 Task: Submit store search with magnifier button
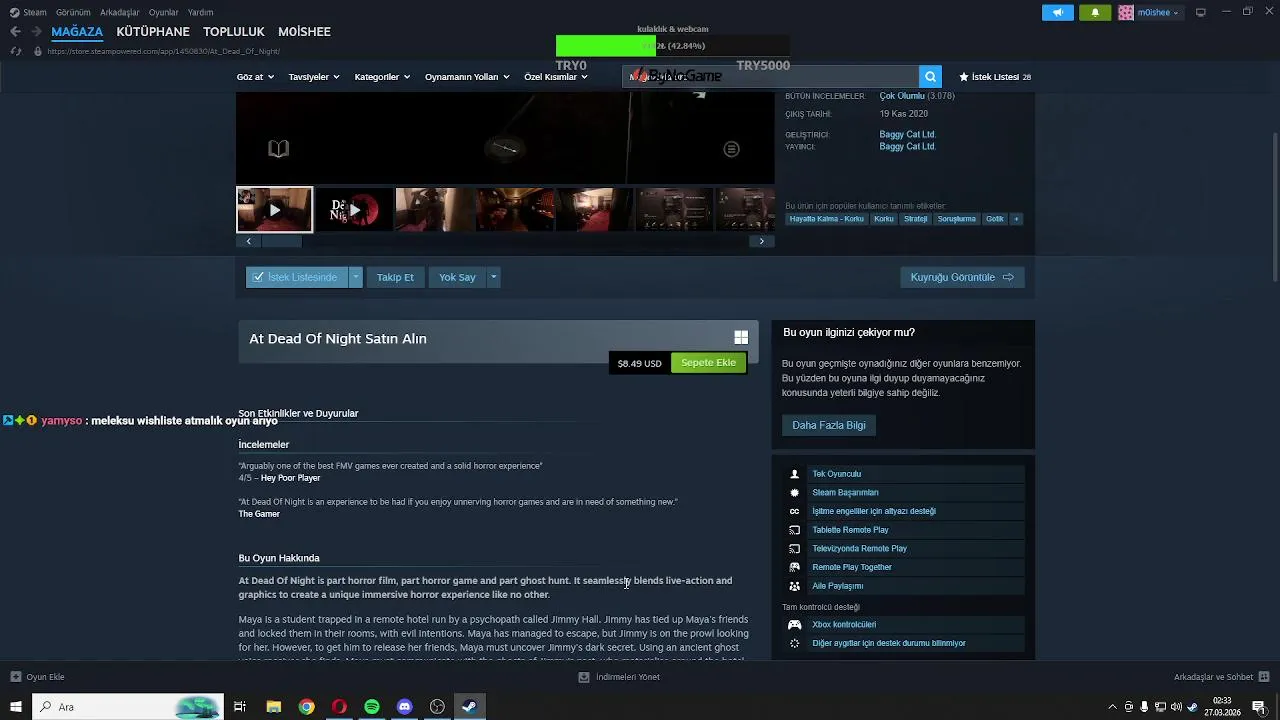[x=931, y=77]
